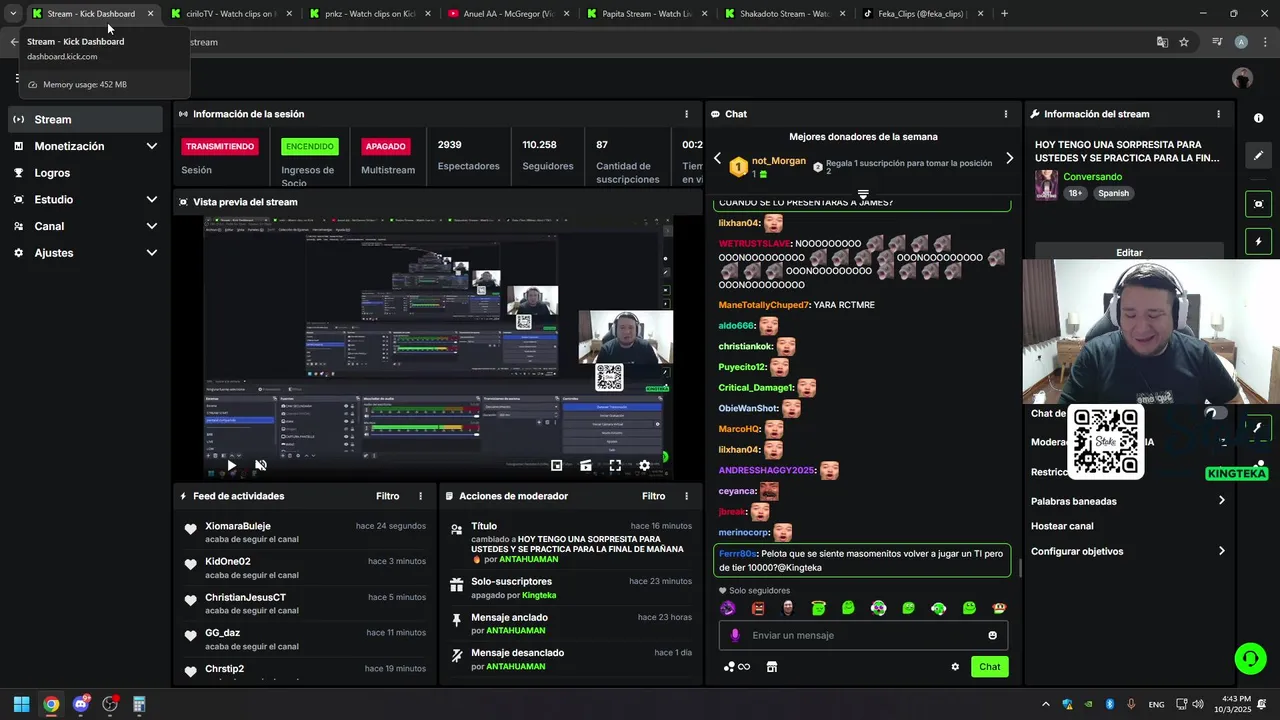The width and height of the screenshot is (1280, 720).
Task: Click the 18+ tag
Action: pyautogui.click(x=1075, y=193)
